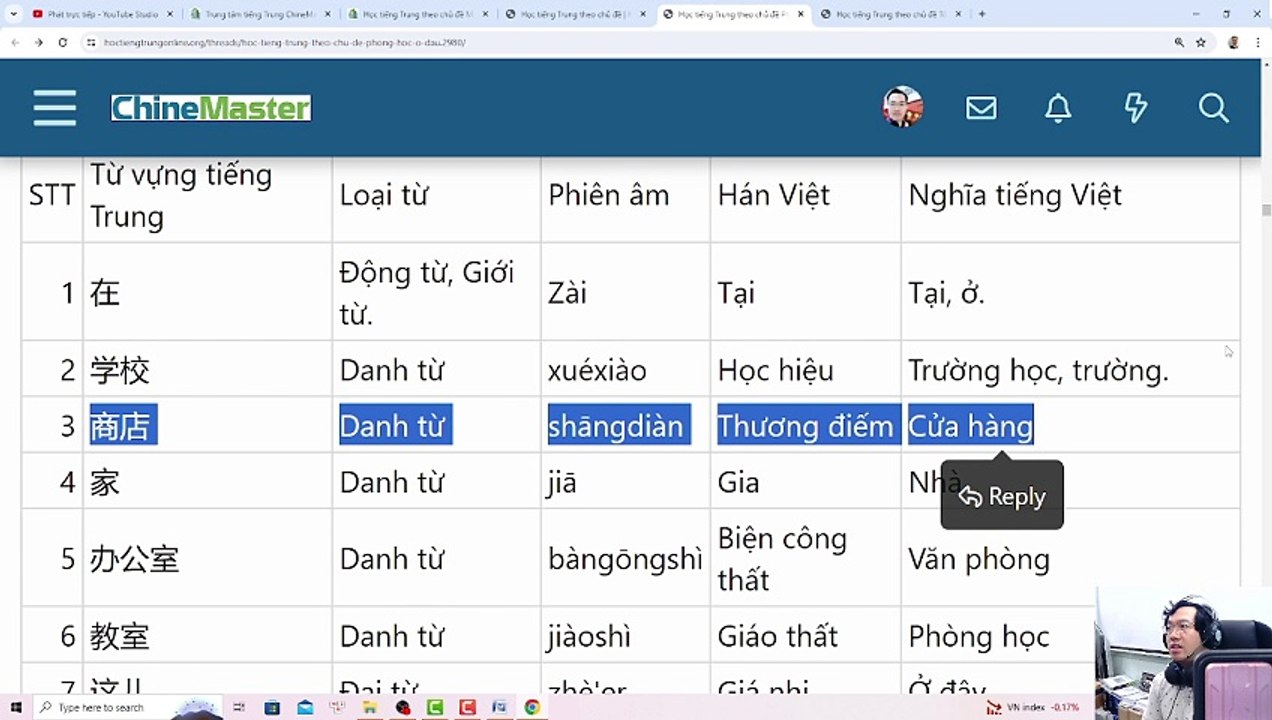Switch to the YouTube Studio browser tab

103,14
